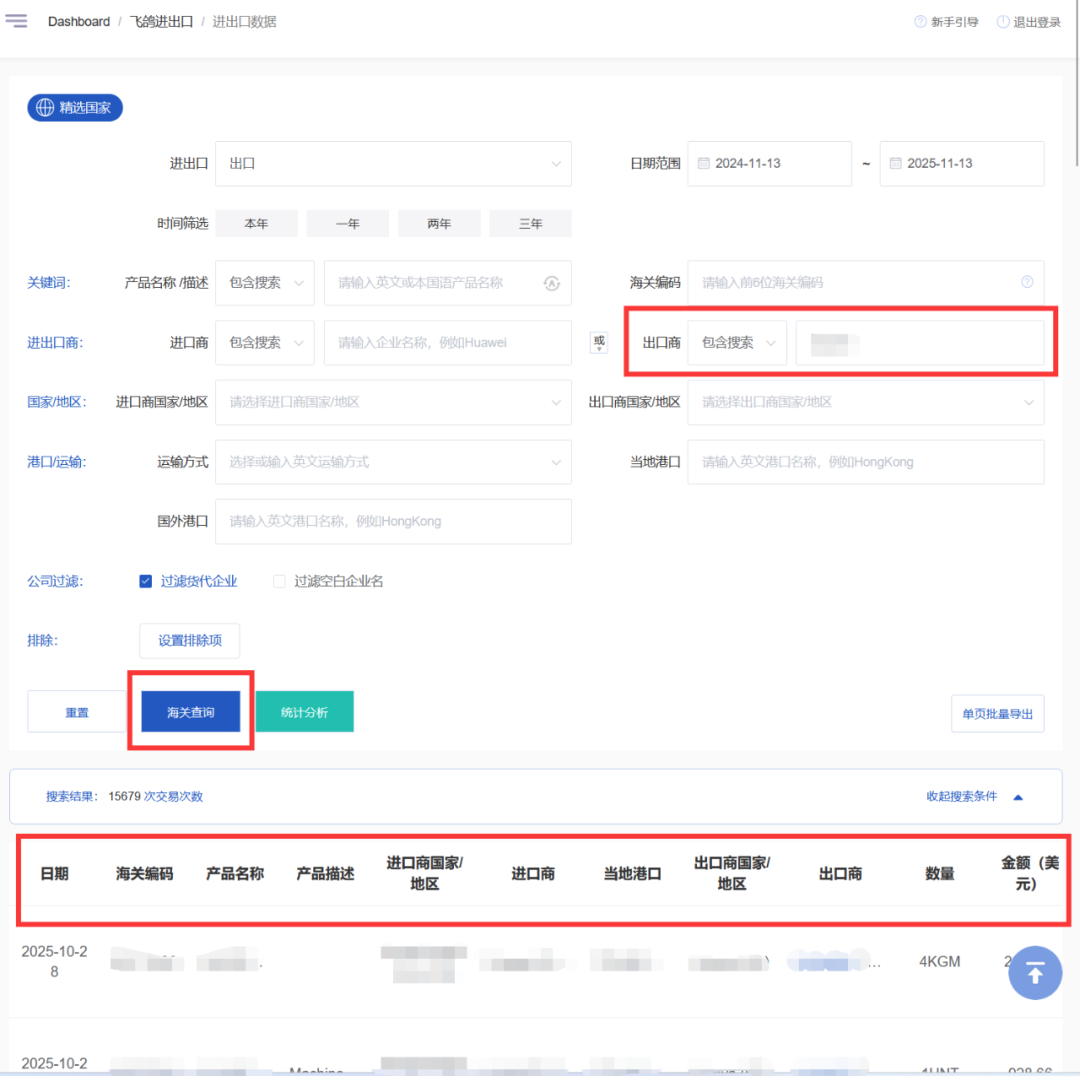Click the question mark icon in 海关编码 field
This screenshot has height=1076, width=1080.
[1027, 282]
